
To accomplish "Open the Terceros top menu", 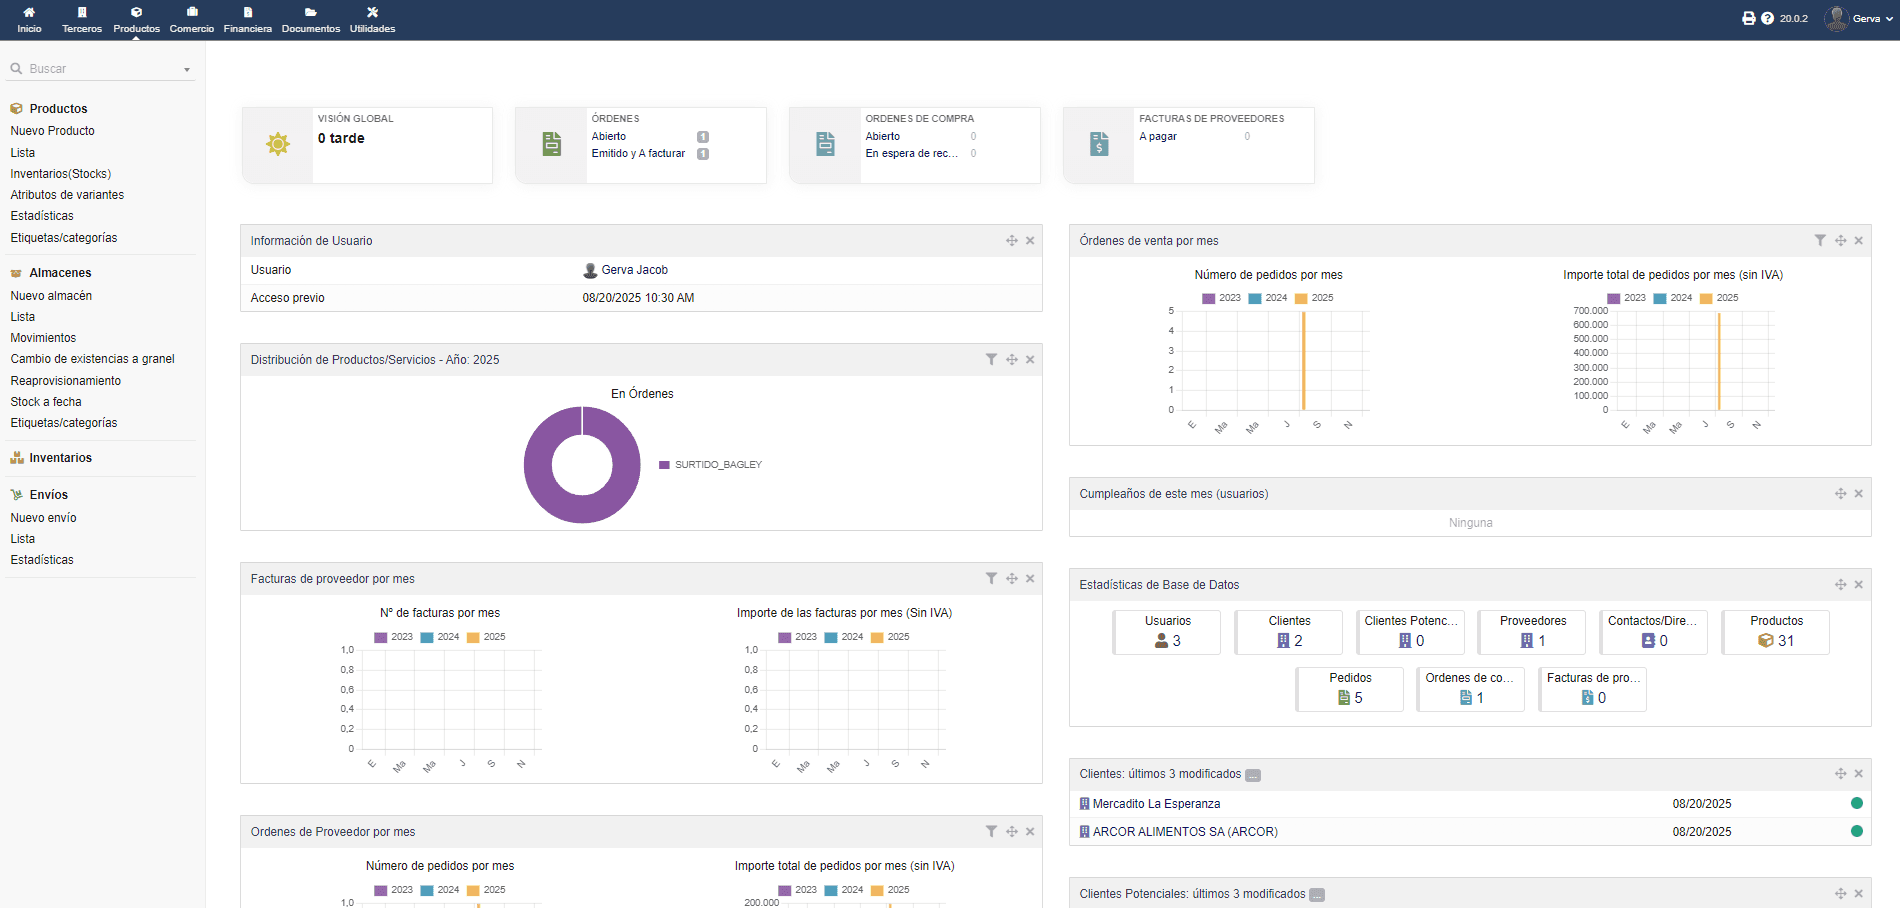I will click(82, 19).
